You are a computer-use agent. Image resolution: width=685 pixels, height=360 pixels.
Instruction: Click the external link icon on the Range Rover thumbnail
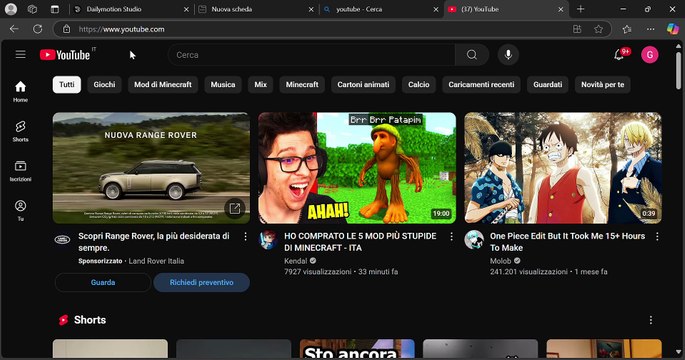[235, 209]
